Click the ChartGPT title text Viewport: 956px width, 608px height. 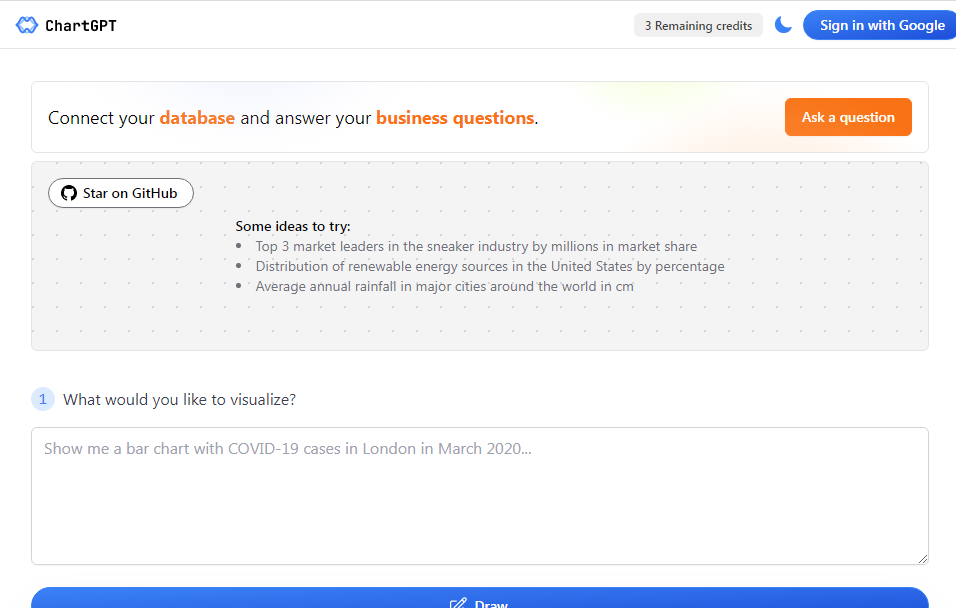[x=81, y=25]
